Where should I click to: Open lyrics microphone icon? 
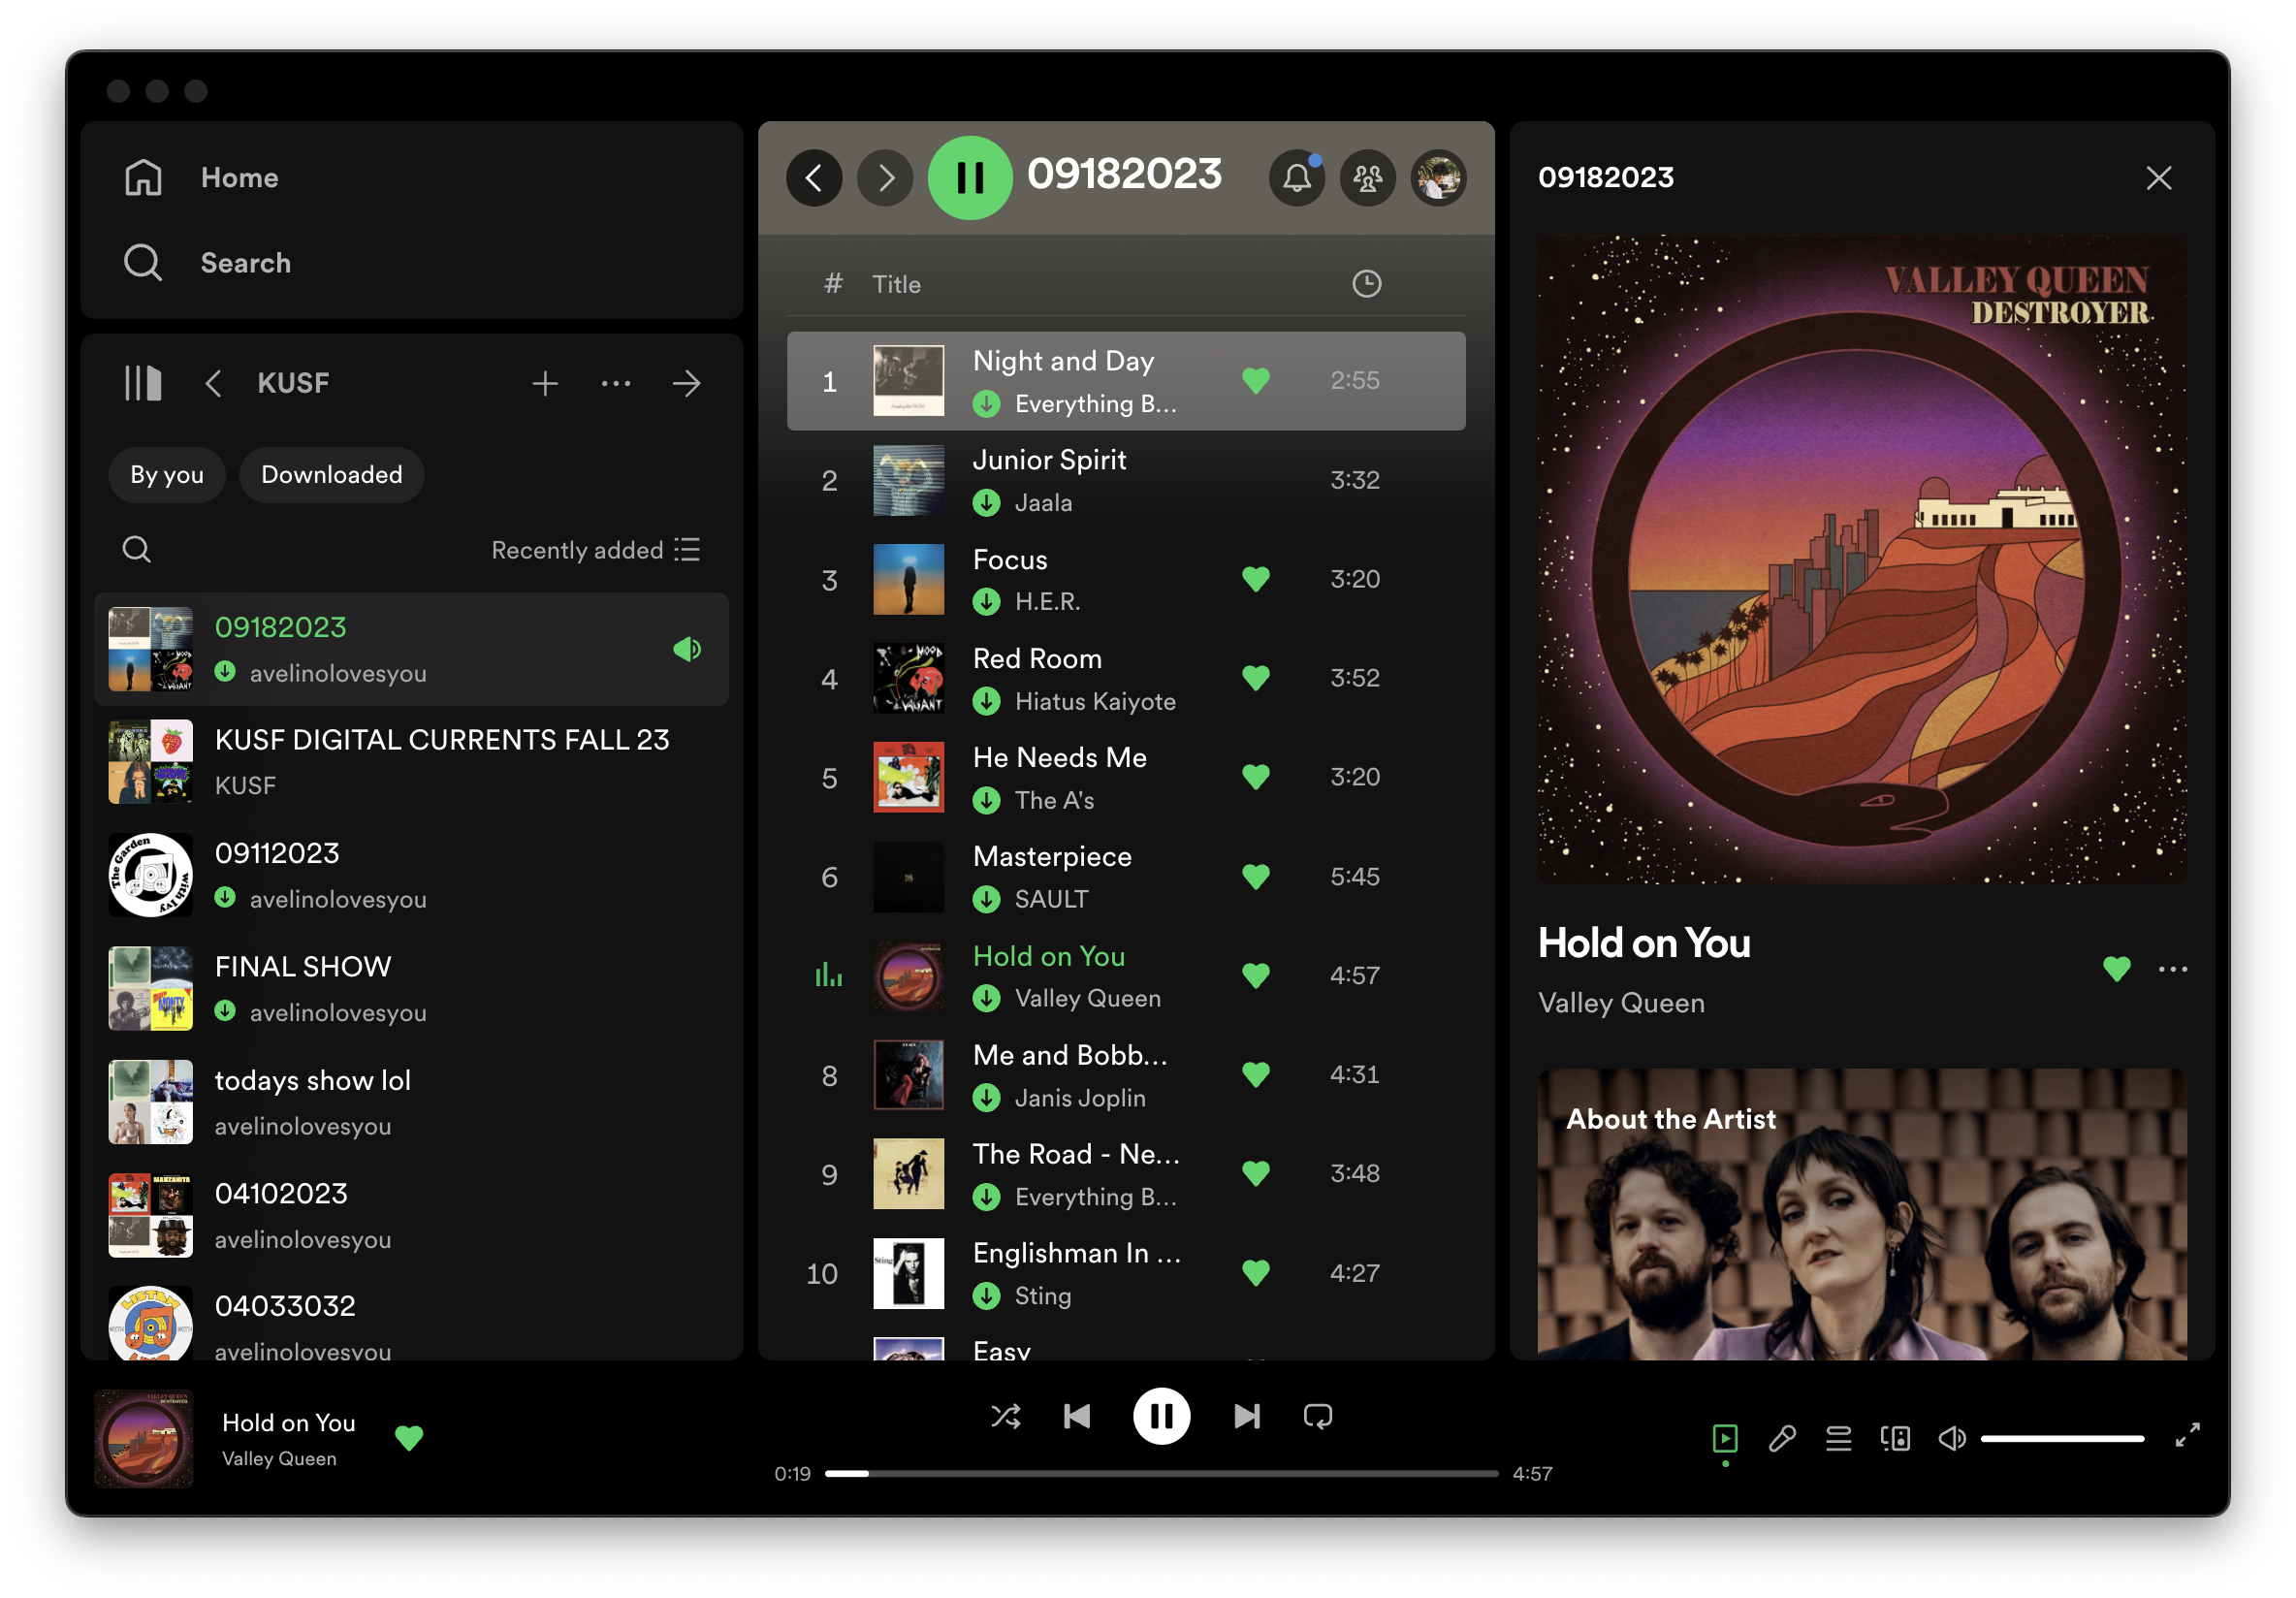tap(1782, 1439)
